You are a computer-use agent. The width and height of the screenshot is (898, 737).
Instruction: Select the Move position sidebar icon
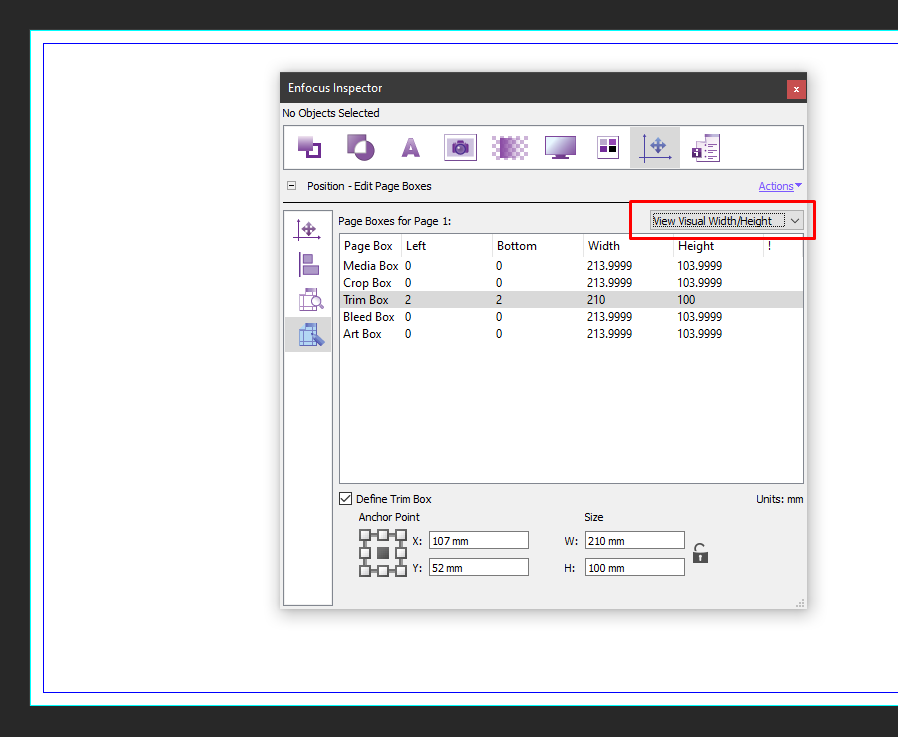308,230
